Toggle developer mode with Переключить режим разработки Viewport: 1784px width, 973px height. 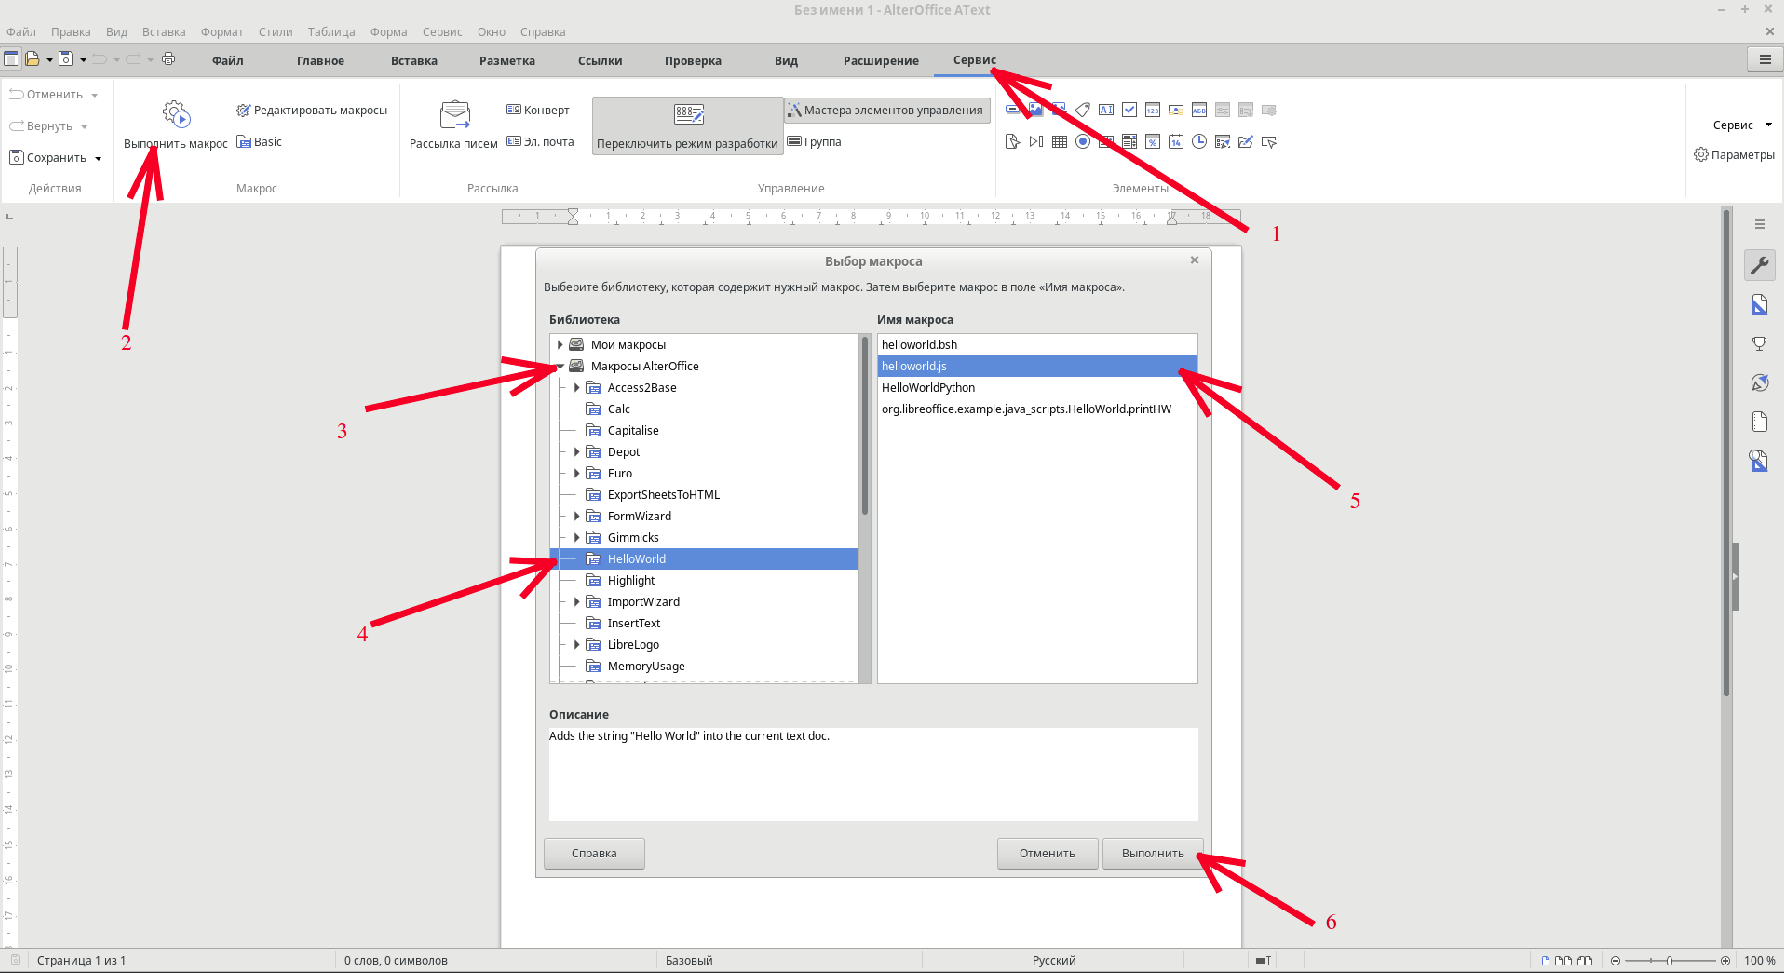coord(687,126)
